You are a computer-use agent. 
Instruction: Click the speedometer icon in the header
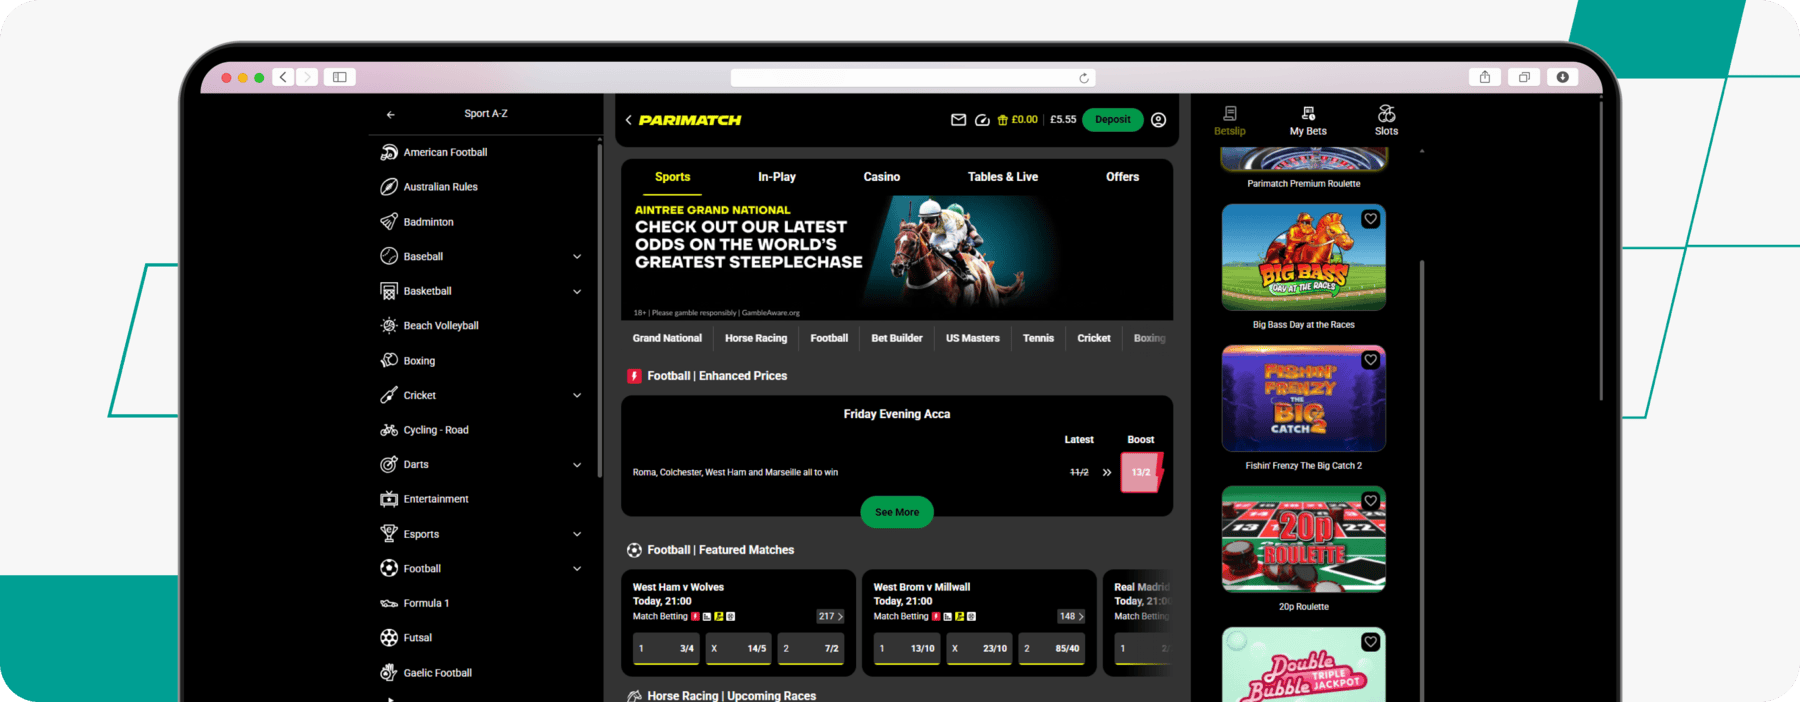tap(982, 120)
